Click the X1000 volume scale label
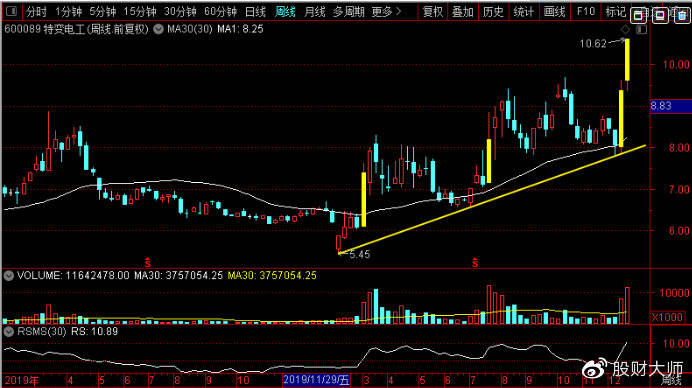 coord(667,317)
